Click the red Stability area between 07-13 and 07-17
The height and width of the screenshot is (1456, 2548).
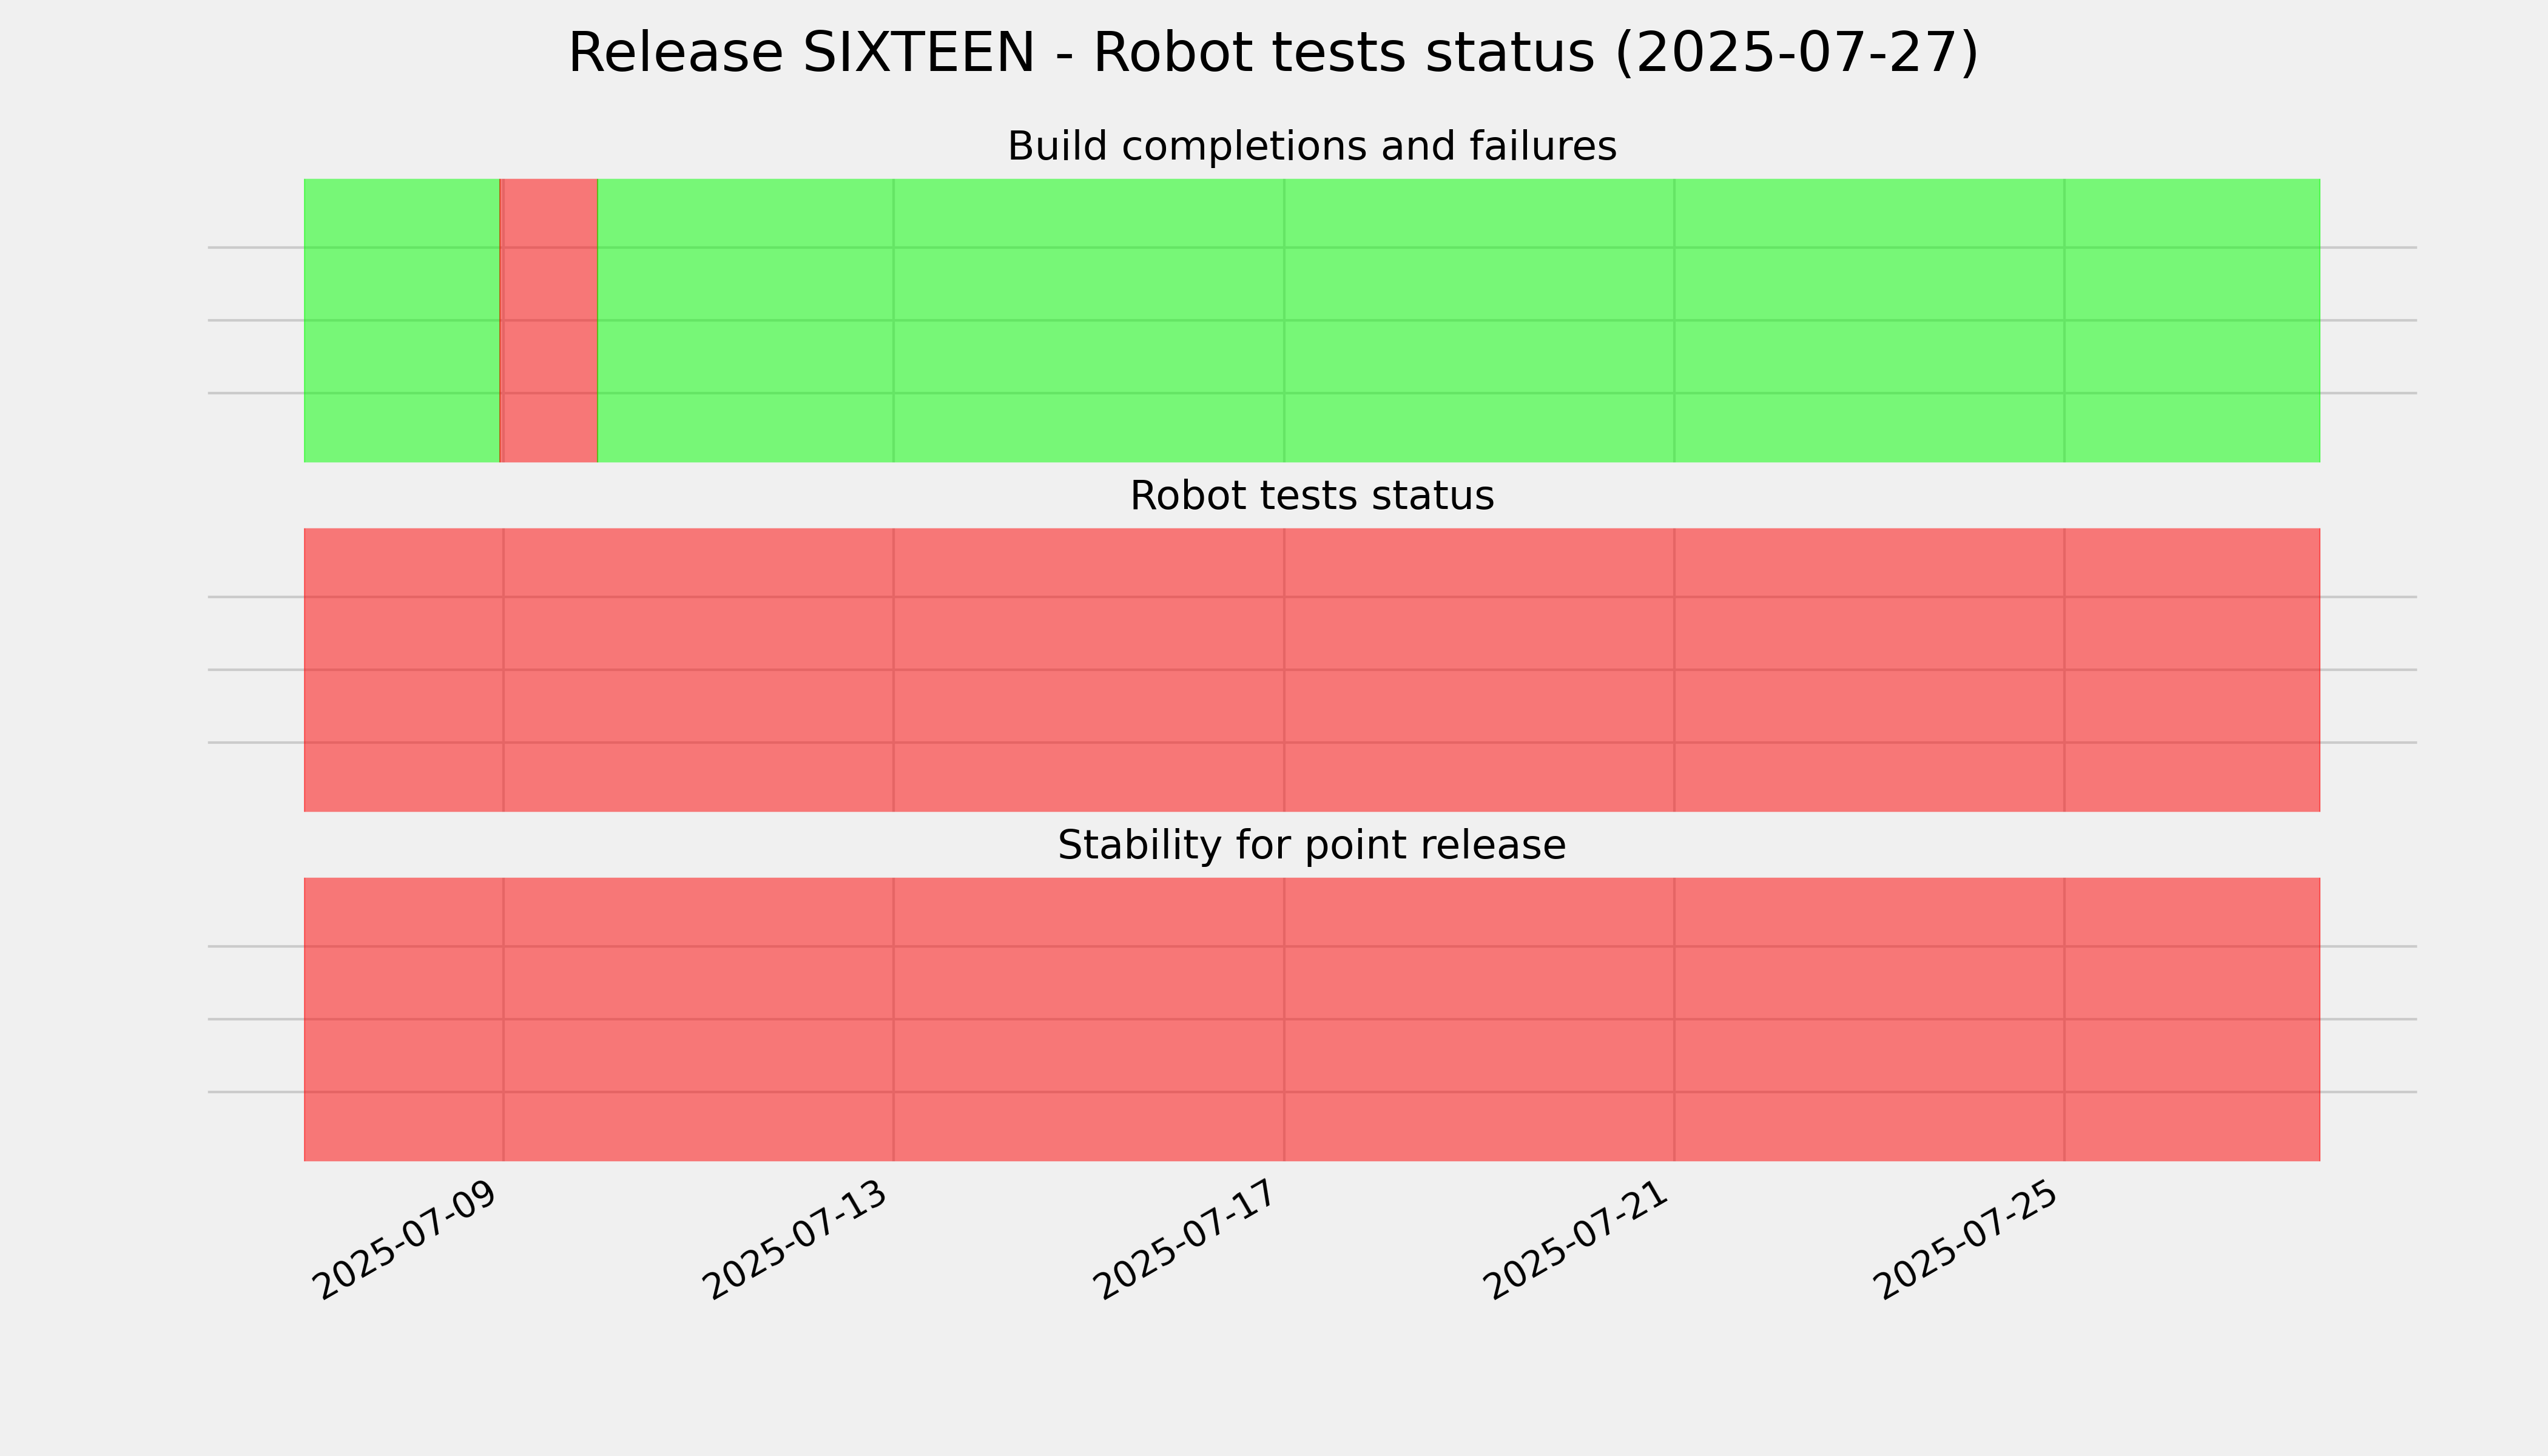coord(1089,1020)
